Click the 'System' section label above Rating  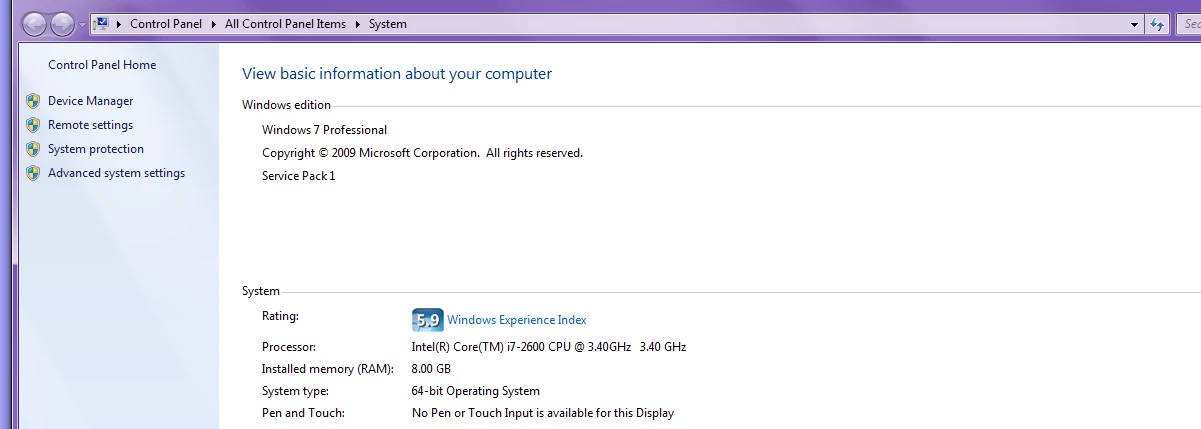(x=261, y=291)
